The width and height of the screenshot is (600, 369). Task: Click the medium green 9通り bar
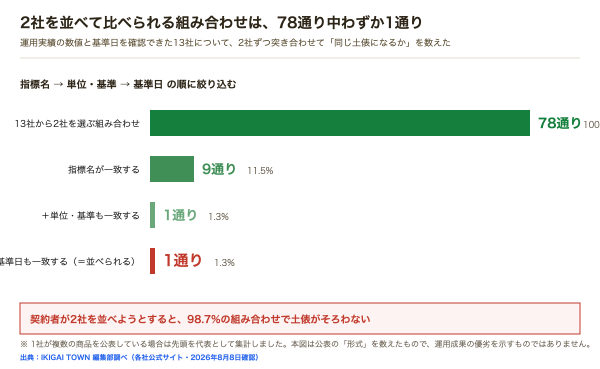(172, 169)
